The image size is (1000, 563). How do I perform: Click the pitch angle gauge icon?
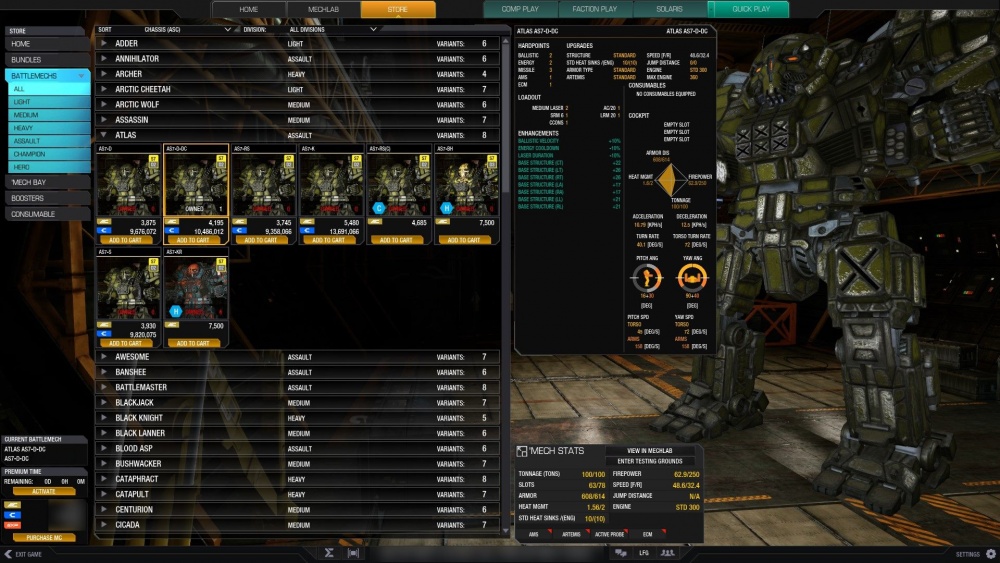pos(647,277)
